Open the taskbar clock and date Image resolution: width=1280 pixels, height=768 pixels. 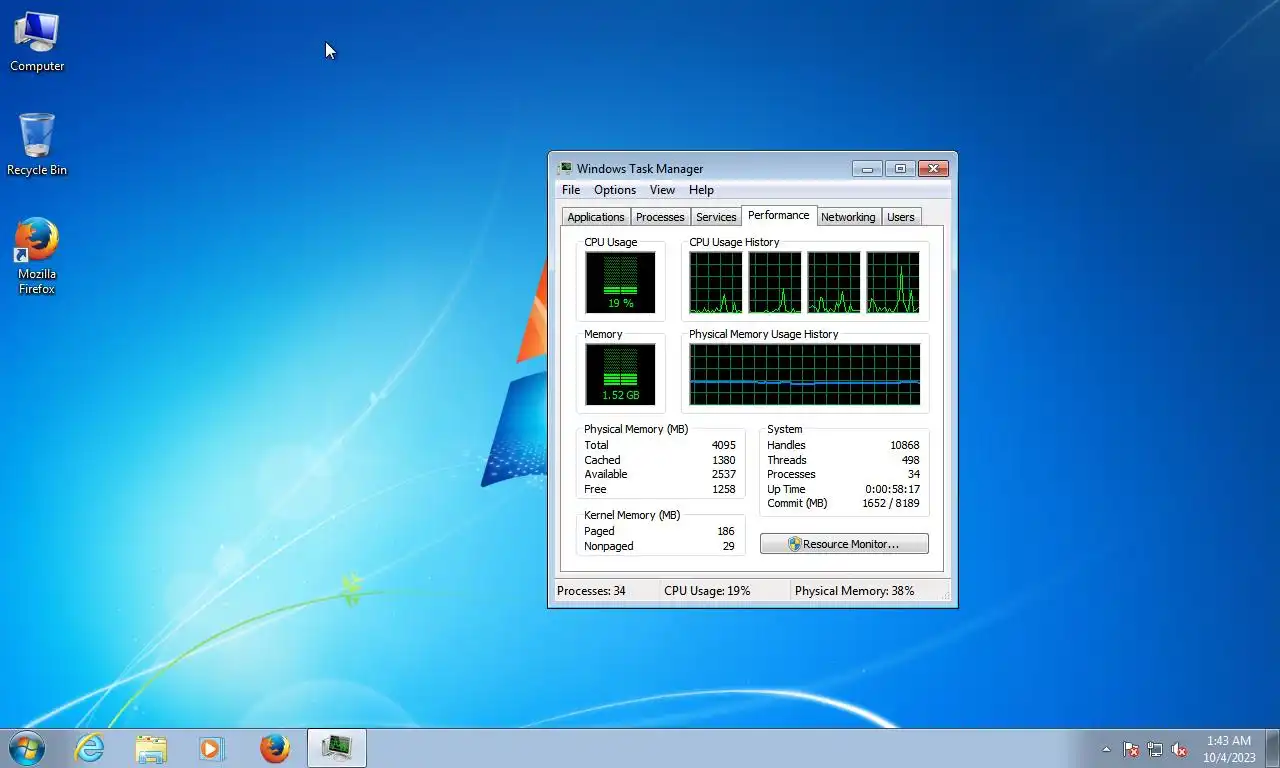[x=1229, y=749]
